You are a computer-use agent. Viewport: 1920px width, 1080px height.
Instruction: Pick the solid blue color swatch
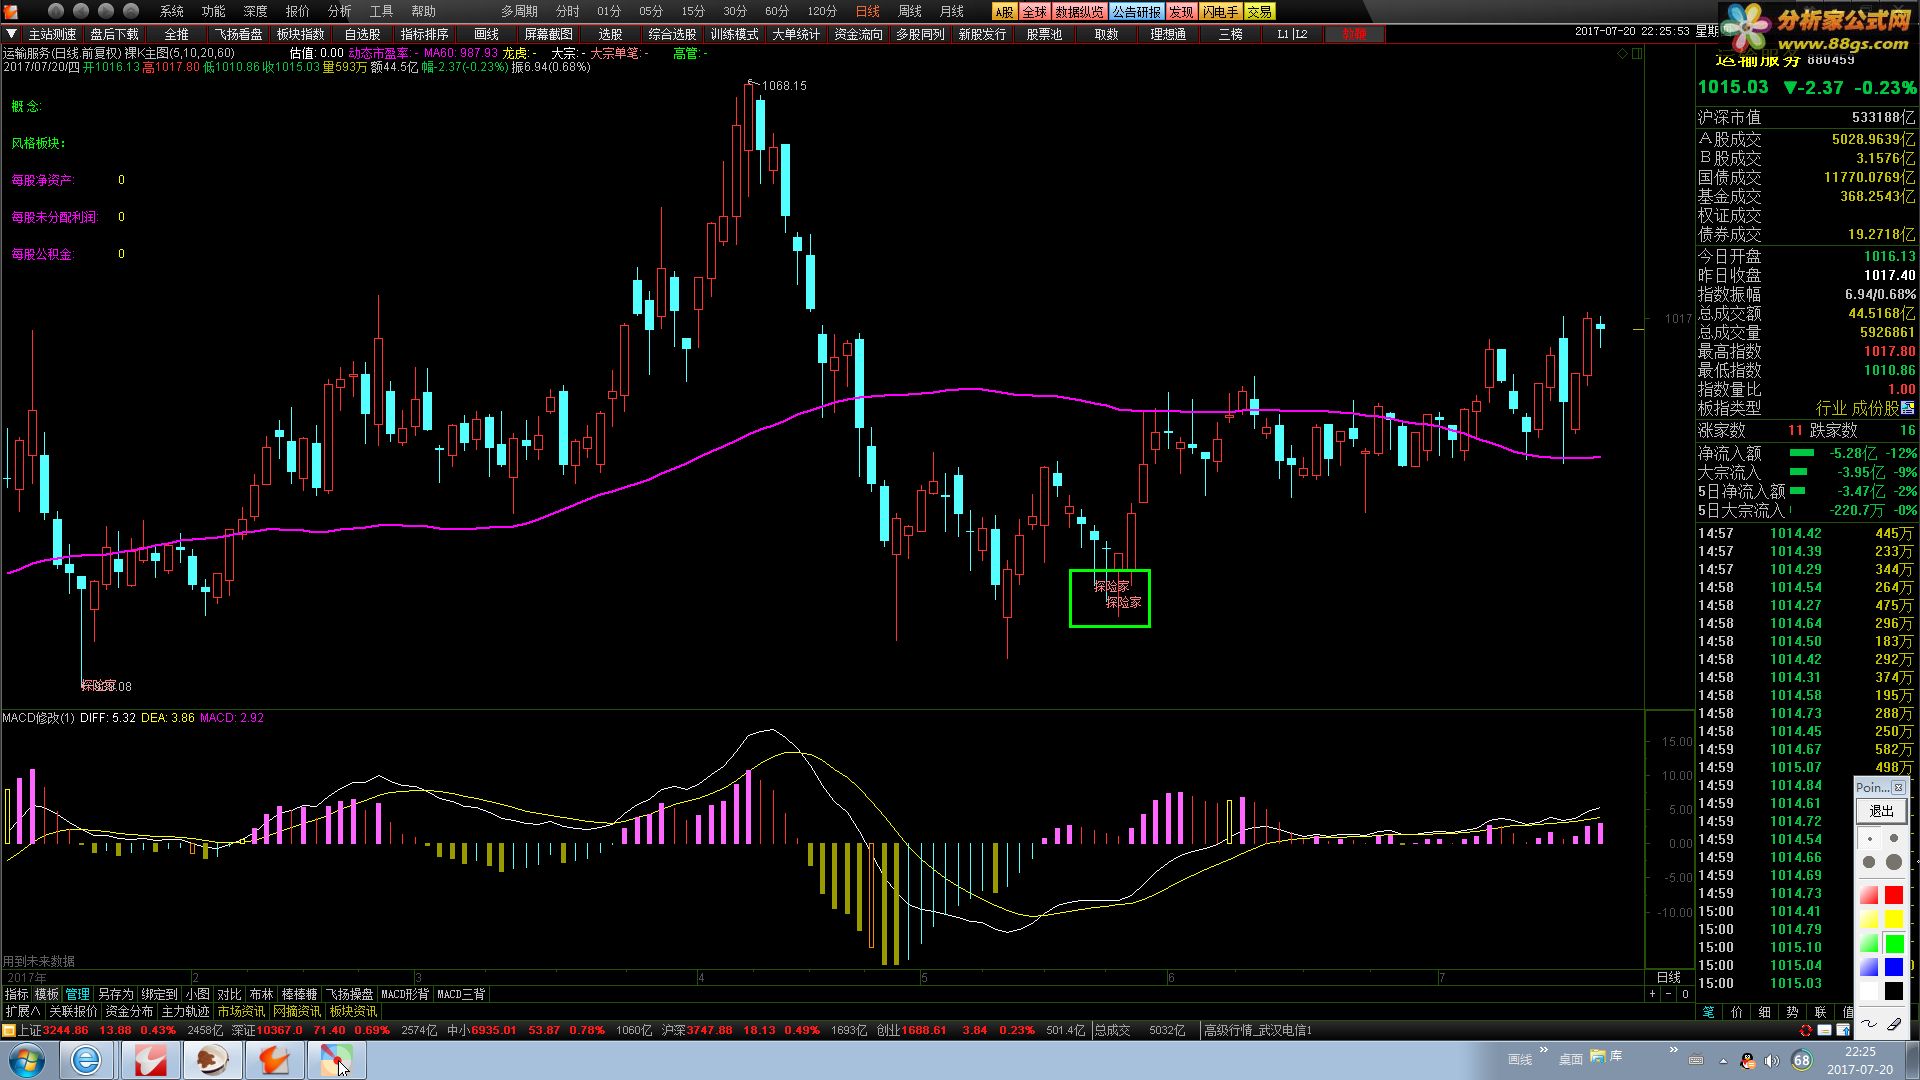point(1894,967)
